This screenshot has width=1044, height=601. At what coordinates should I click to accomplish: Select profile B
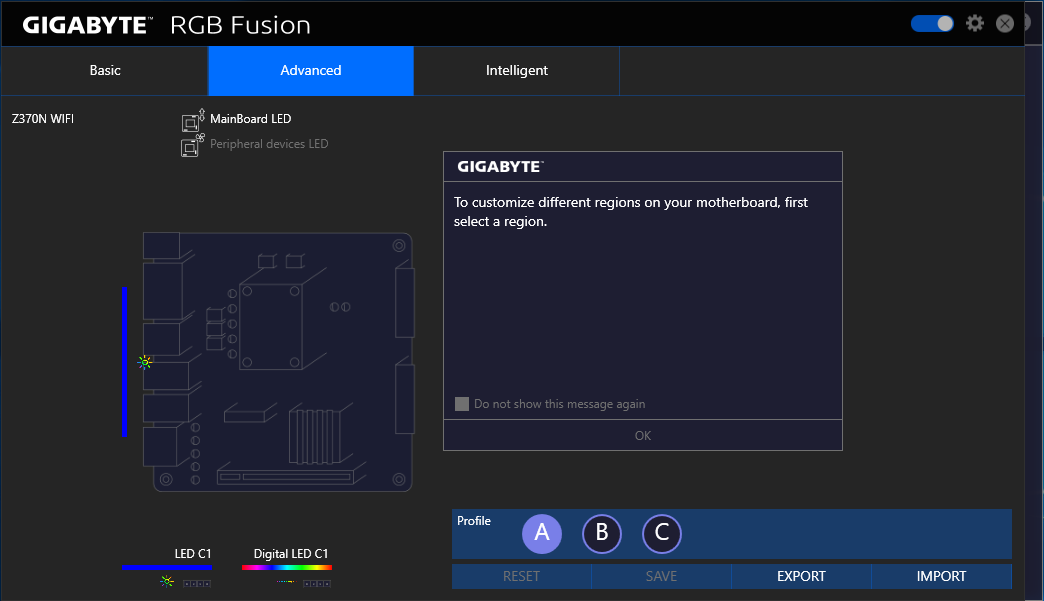tap(602, 533)
